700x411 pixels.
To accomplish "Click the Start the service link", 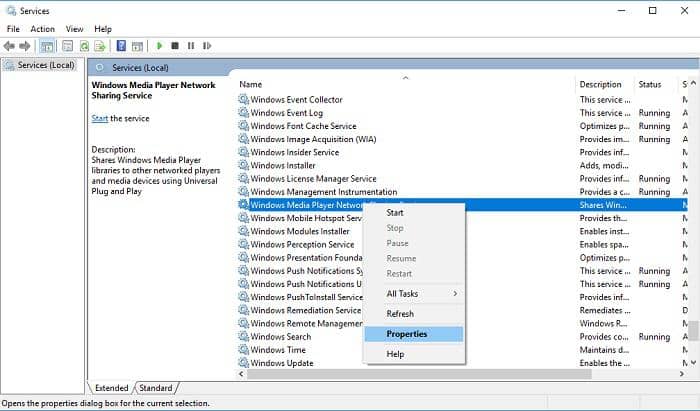I will point(100,118).
